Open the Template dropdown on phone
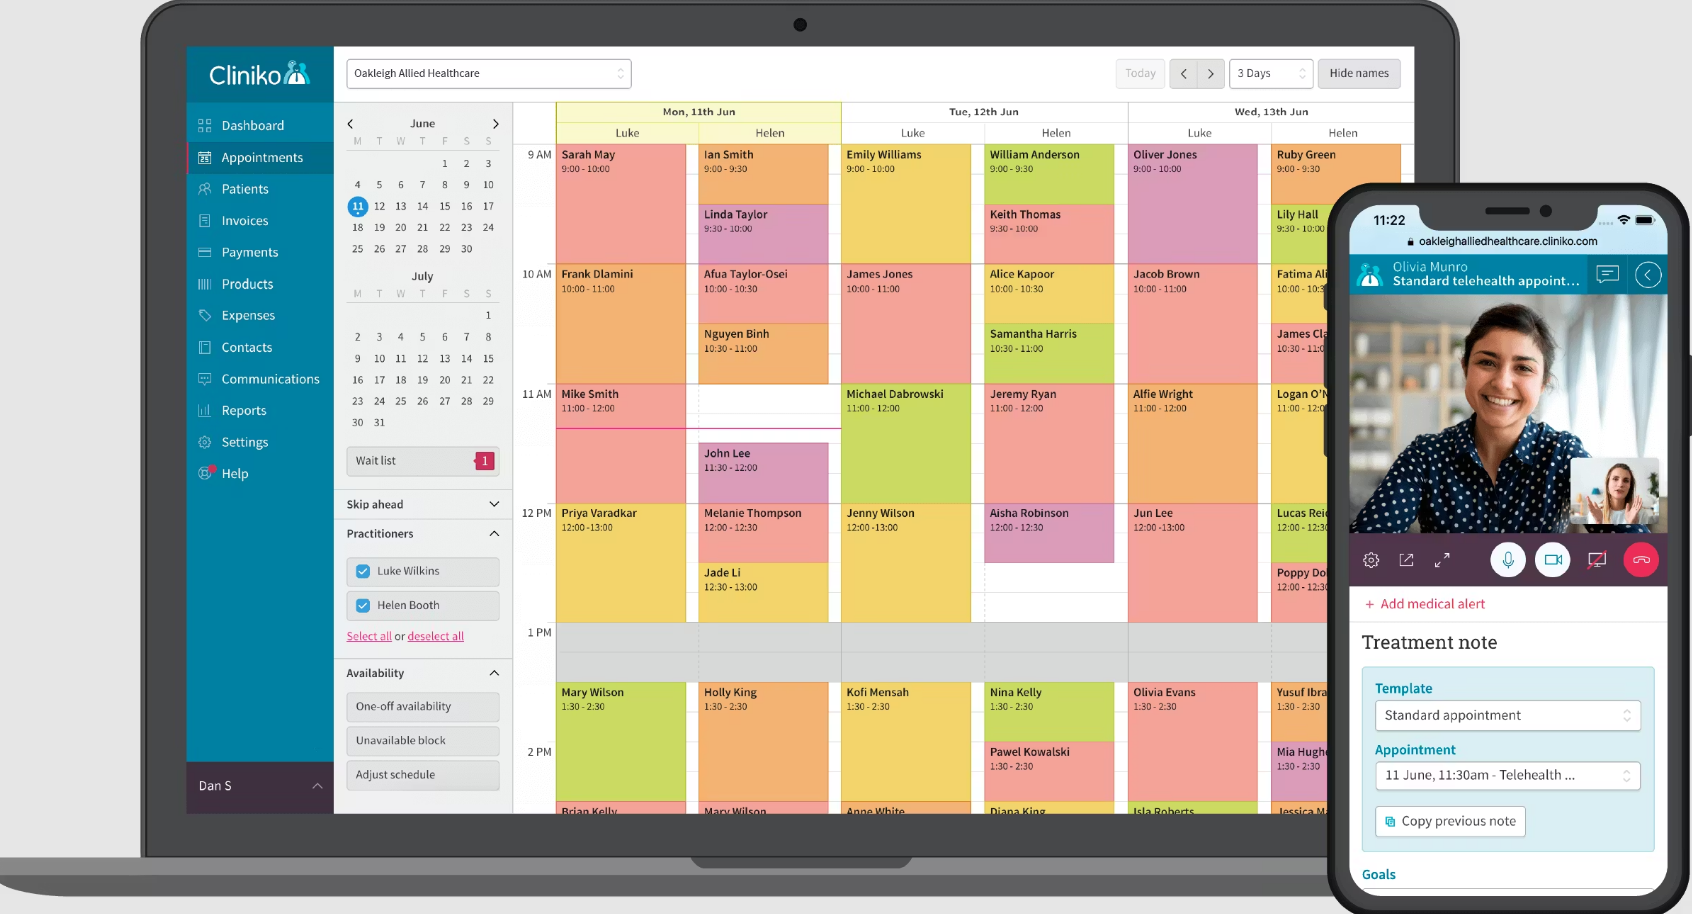This screenshot has height=914, width=1692. coord(1508,716)
